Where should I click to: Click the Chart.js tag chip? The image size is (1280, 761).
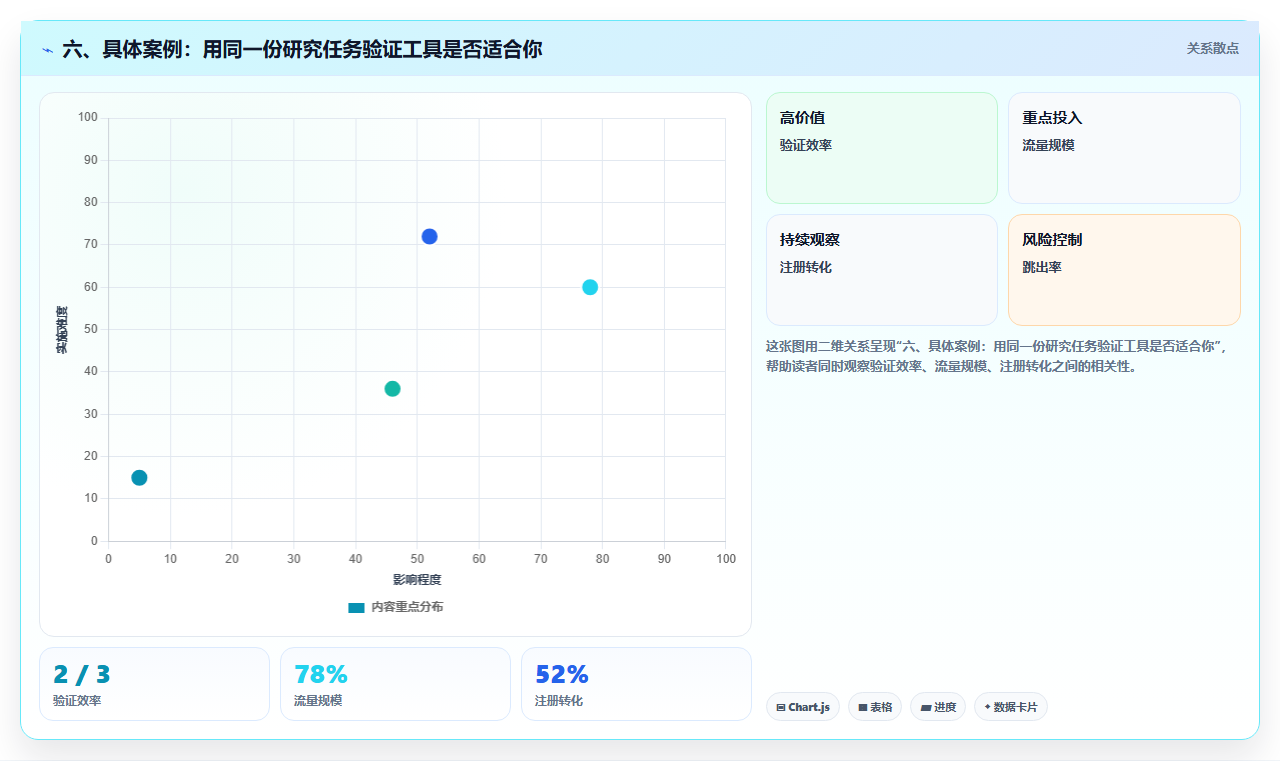tap(803, 707)
